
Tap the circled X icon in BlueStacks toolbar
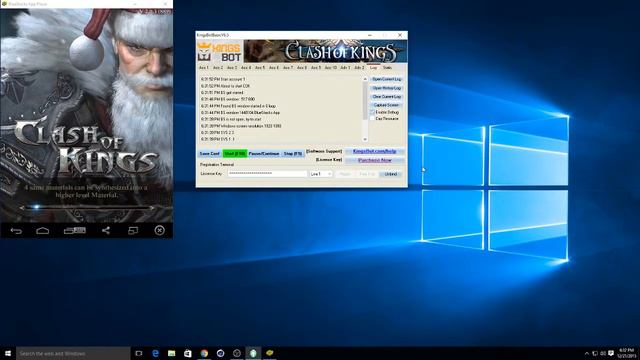160,230
